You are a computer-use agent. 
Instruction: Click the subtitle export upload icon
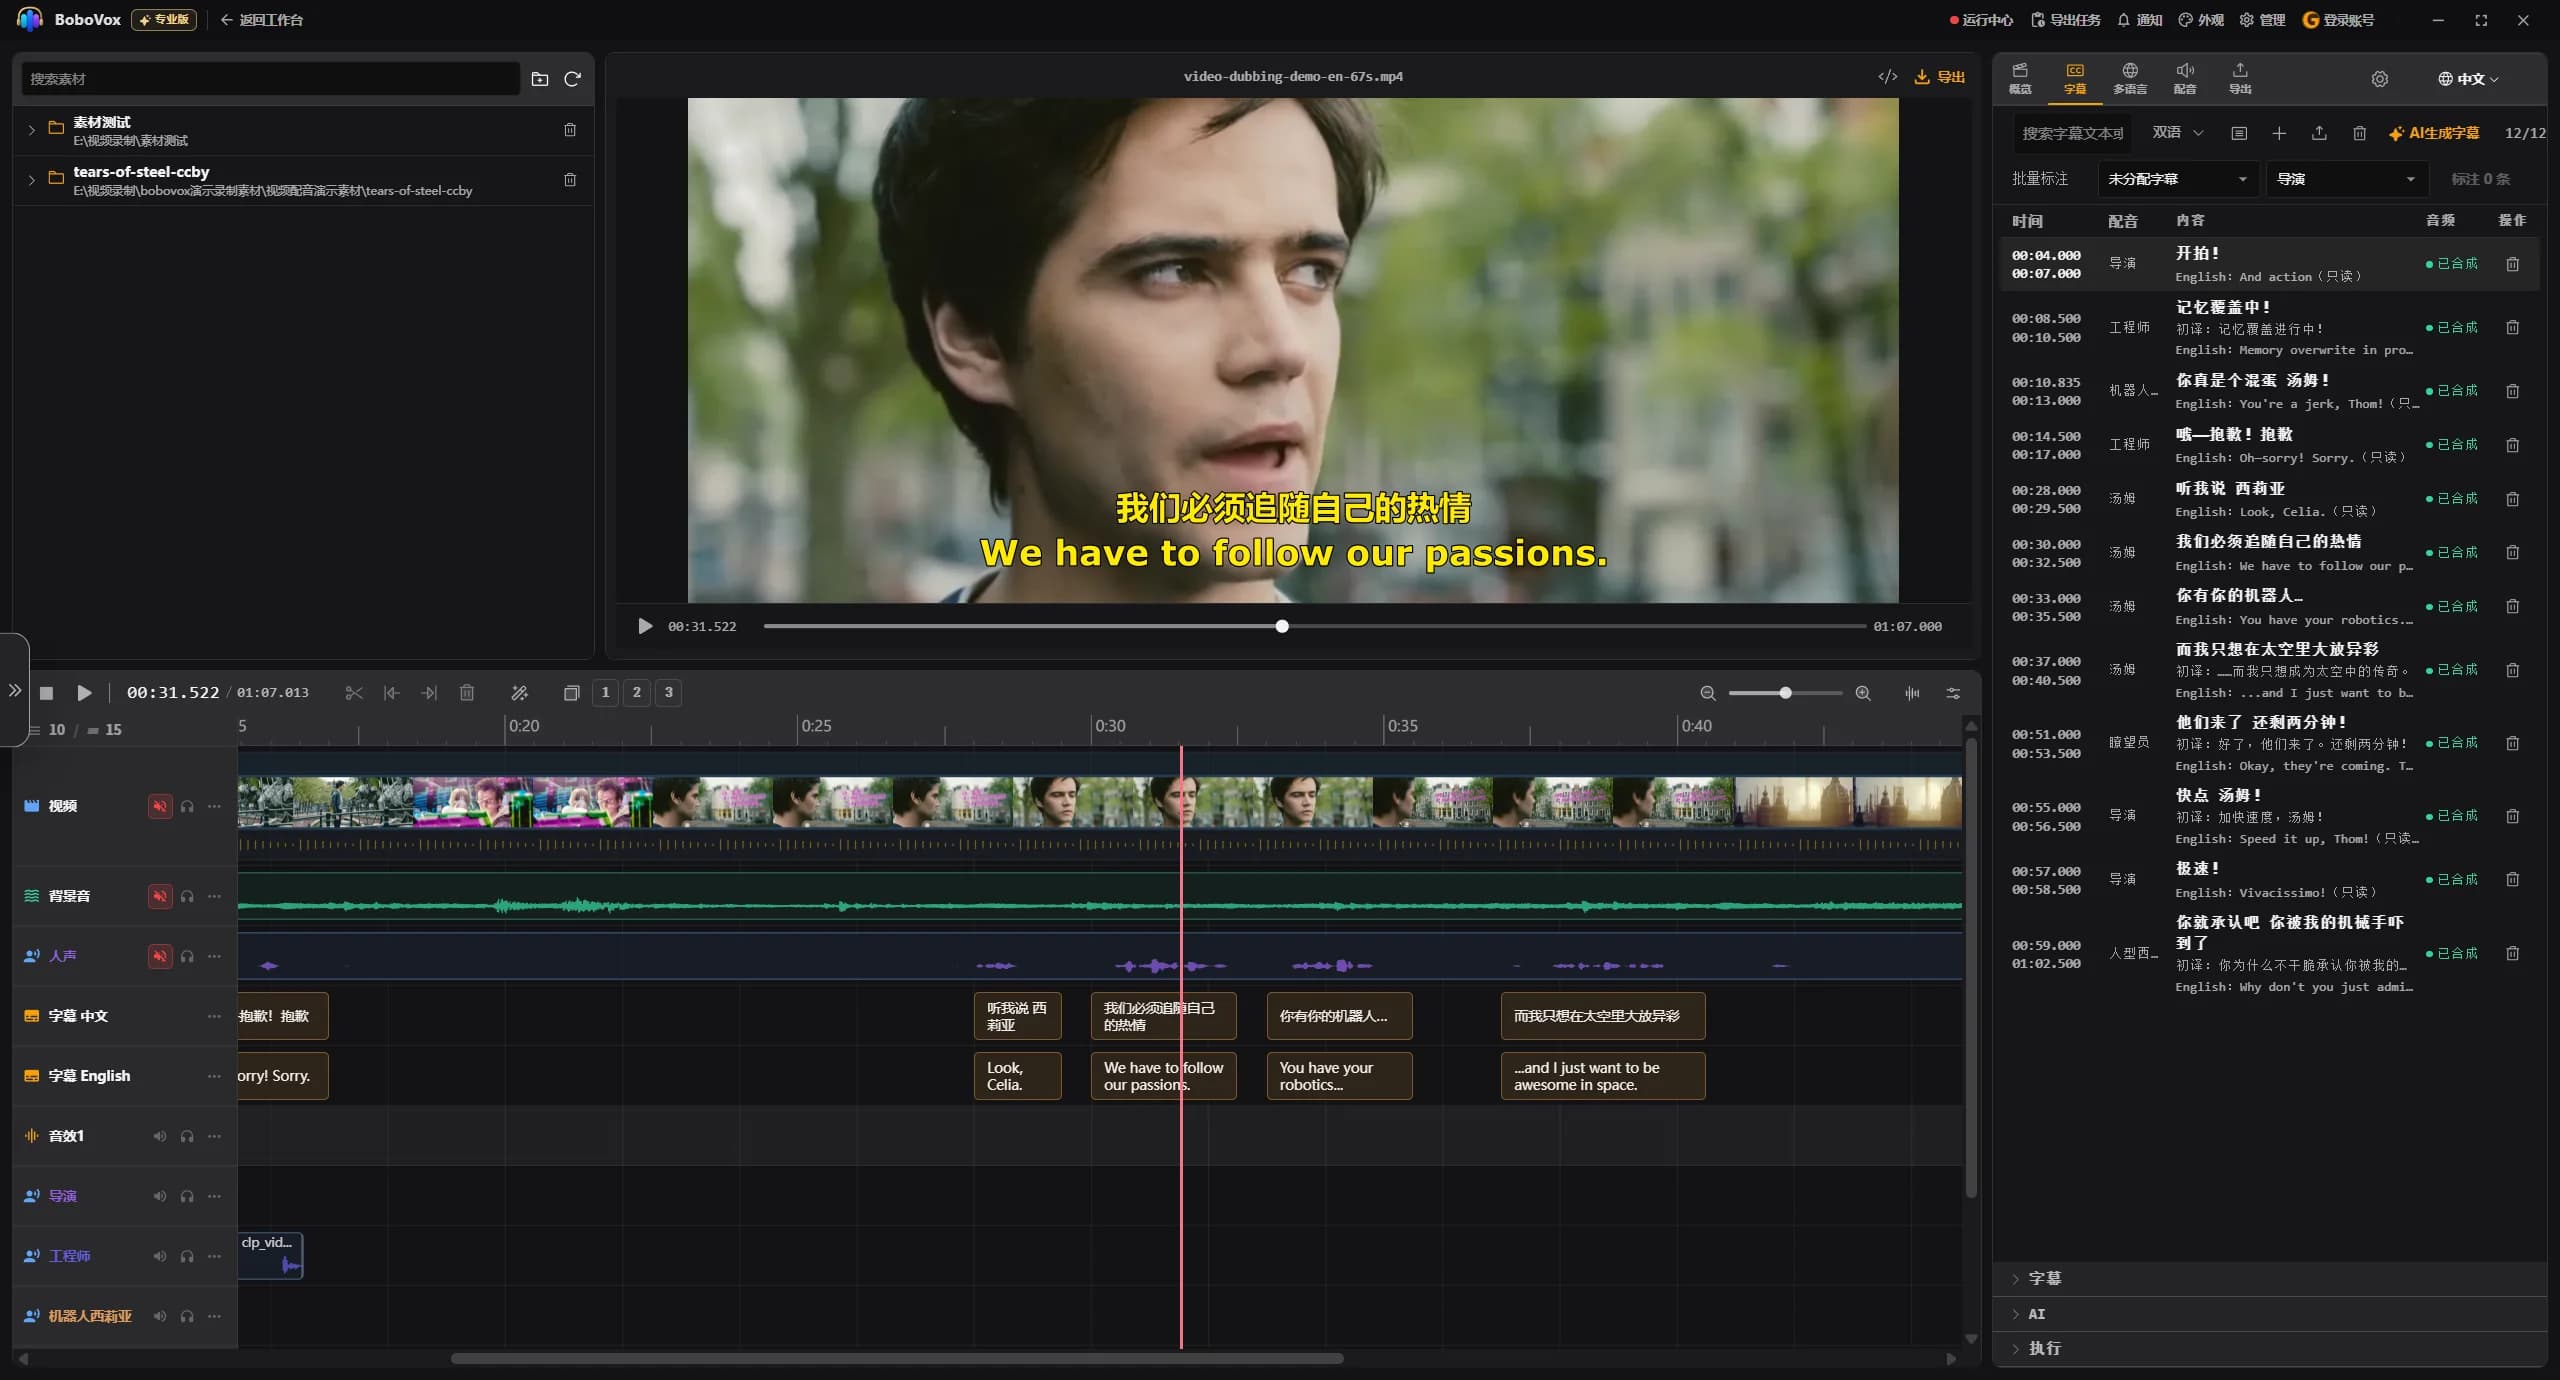click(x=2319, y=133)
